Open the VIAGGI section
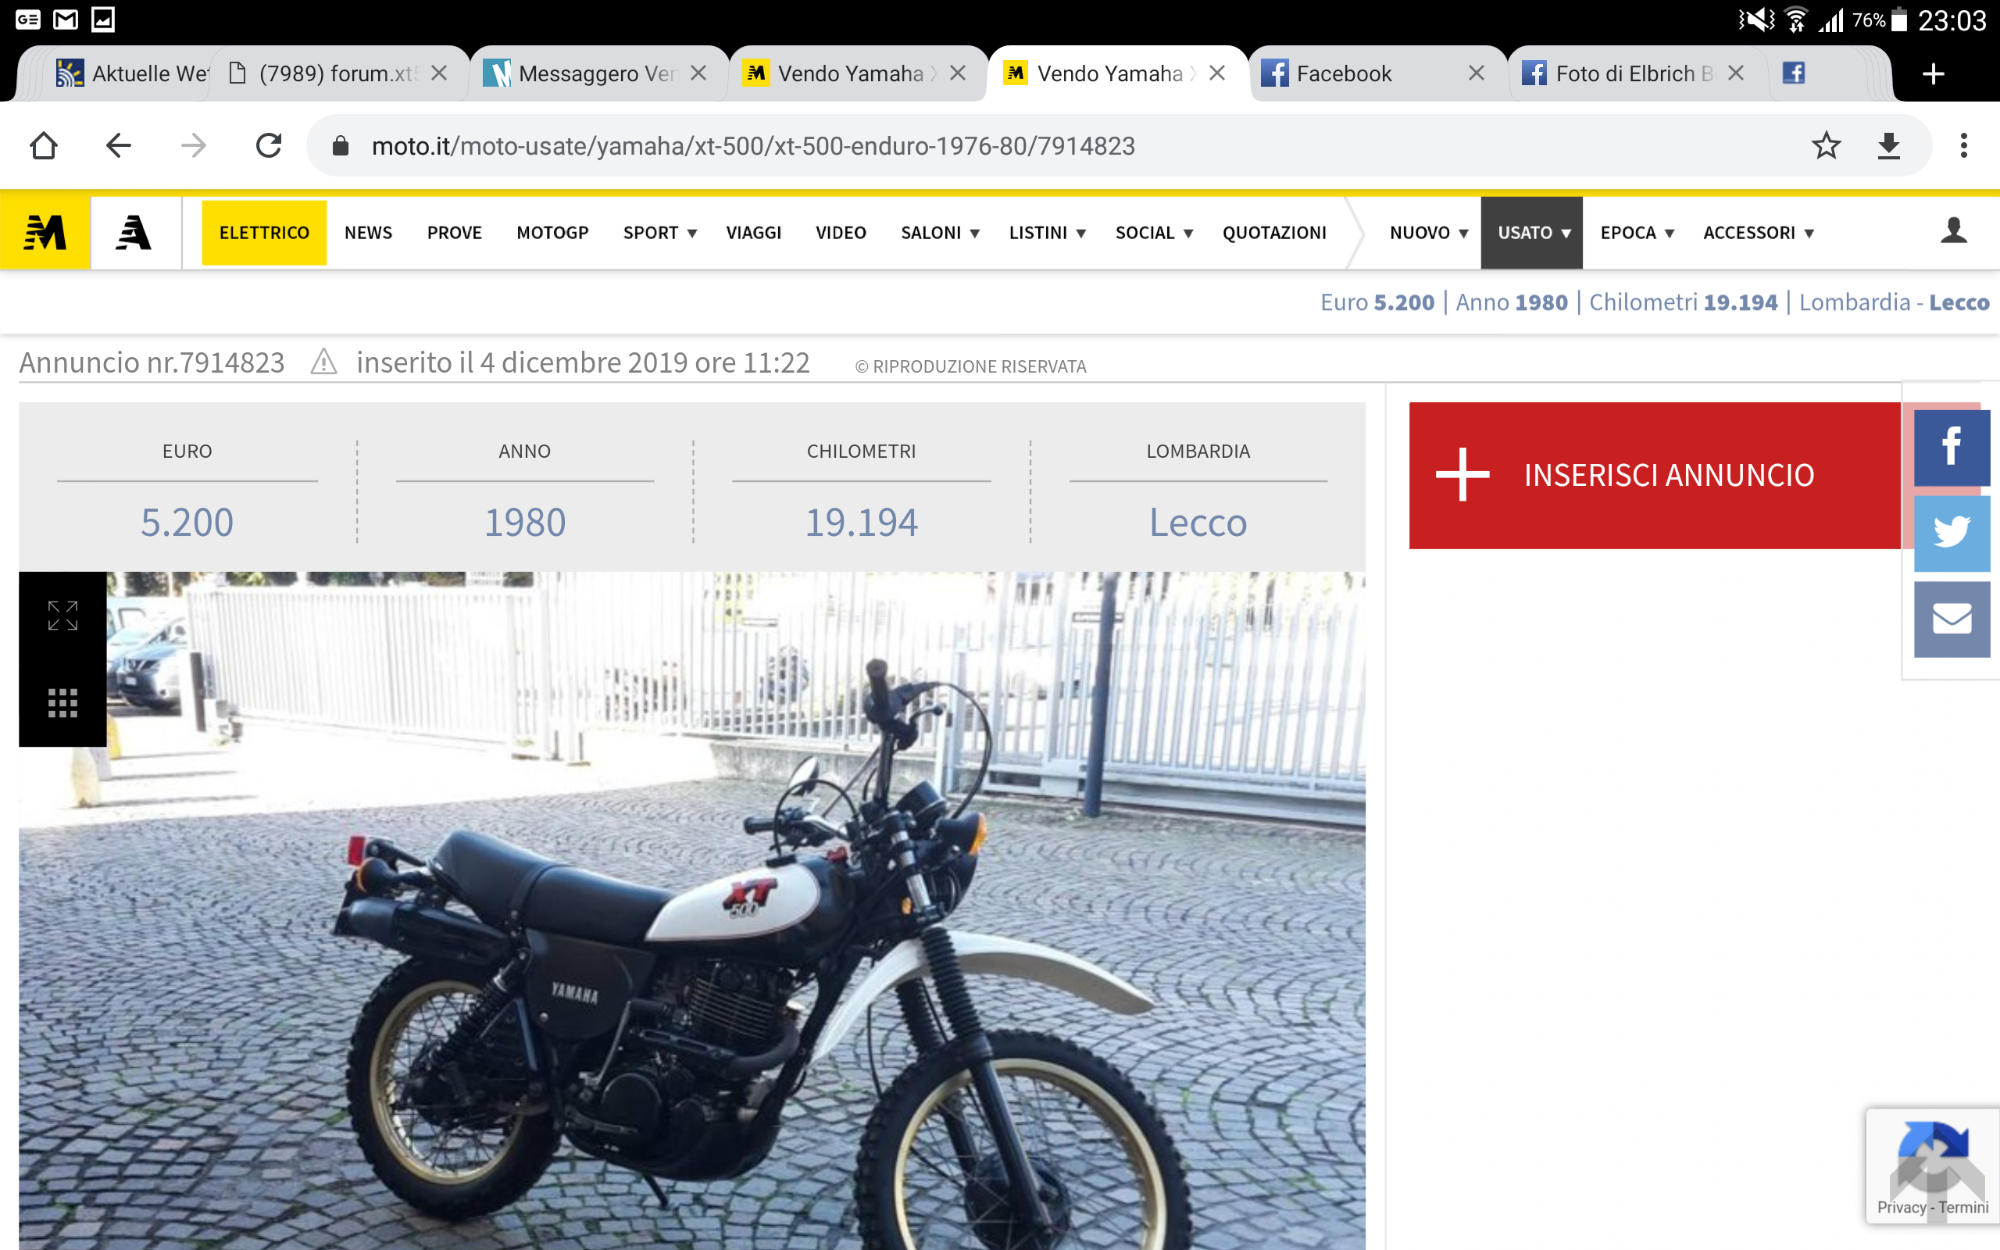The width and height of the screenshot is (2000, 1250). click(x=753, y=233)
